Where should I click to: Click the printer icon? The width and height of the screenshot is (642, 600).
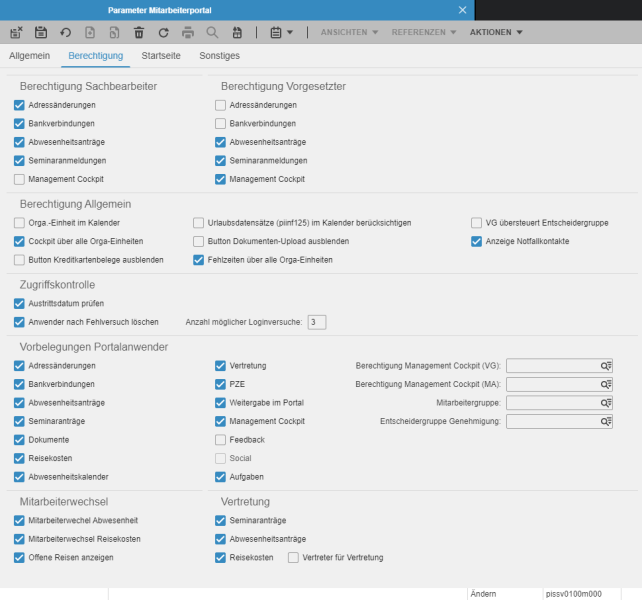tap(188, 32)
